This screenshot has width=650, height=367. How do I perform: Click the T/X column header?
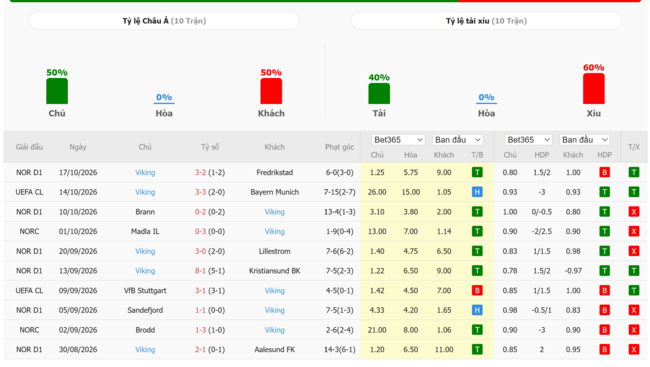coord(634,147)
